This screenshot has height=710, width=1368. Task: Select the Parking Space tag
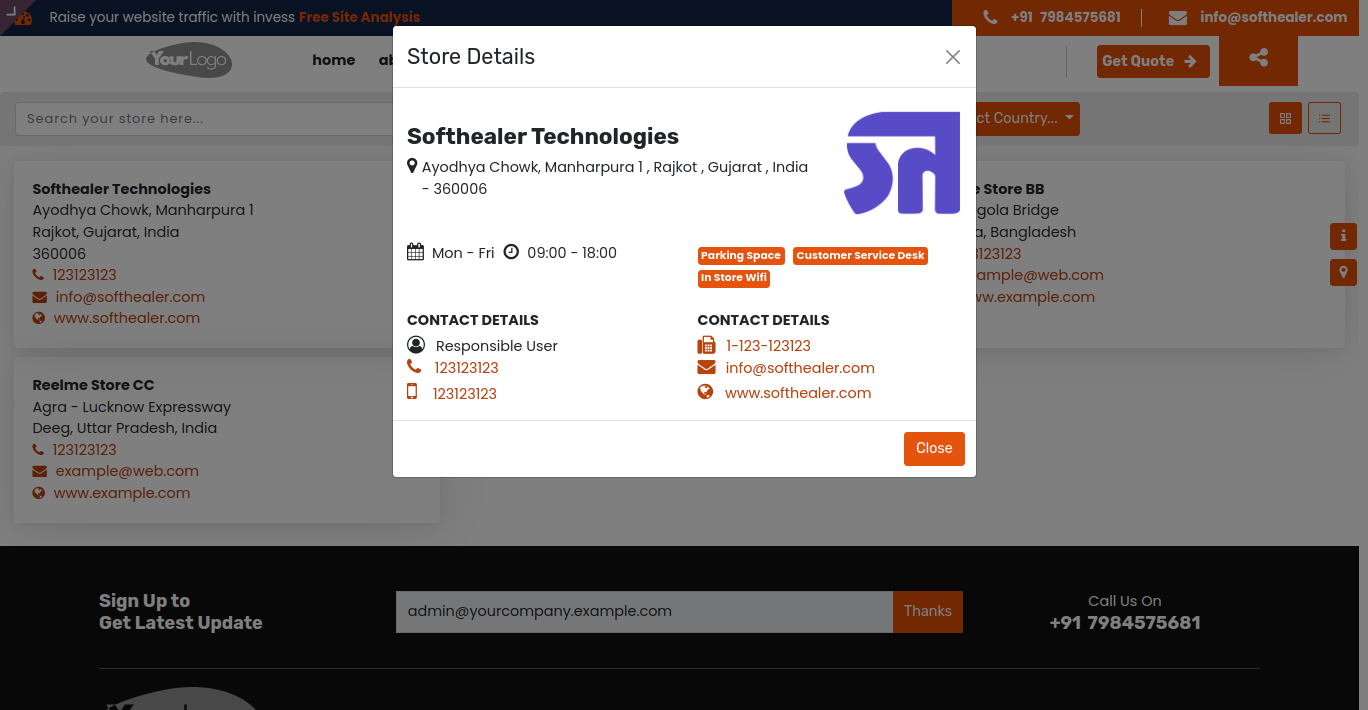tap(741, 256)
